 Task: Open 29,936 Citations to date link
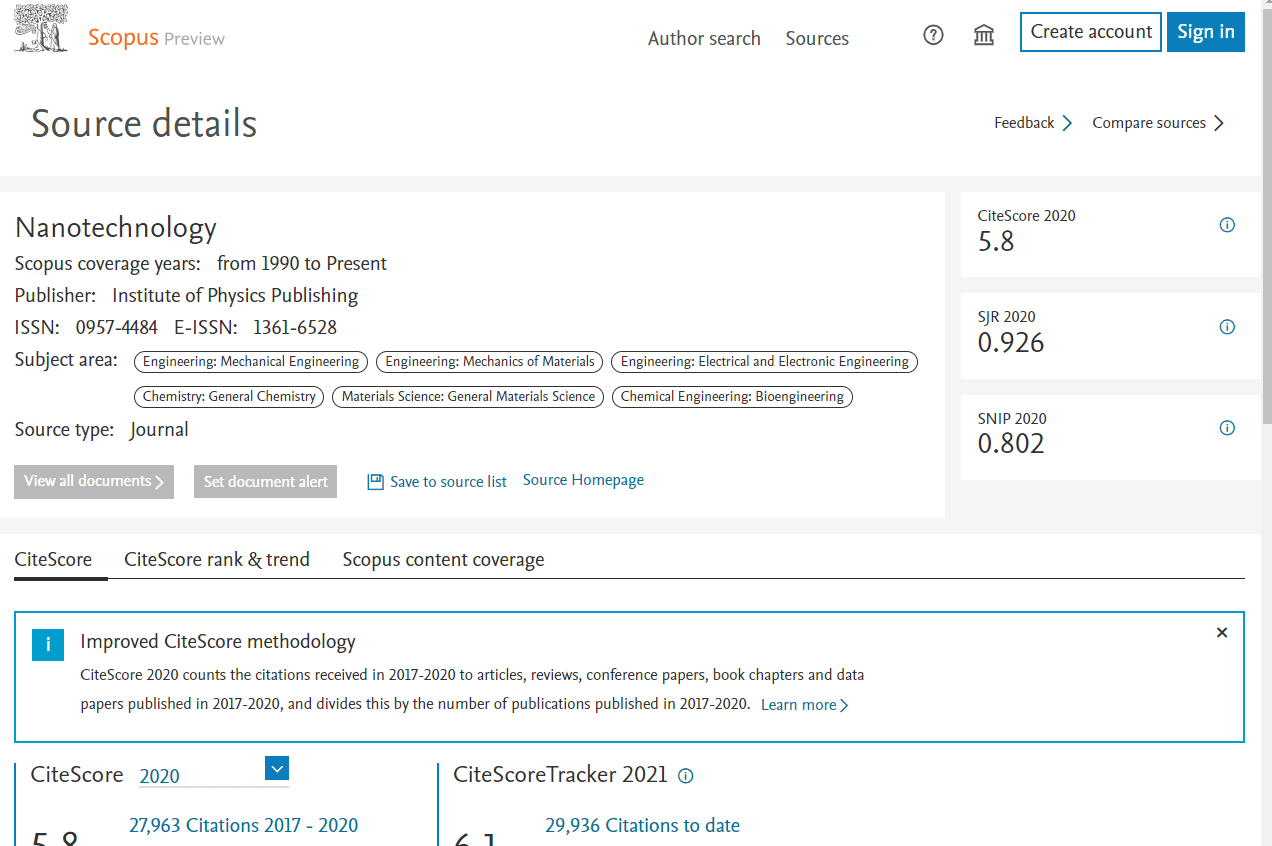point(642,825)
